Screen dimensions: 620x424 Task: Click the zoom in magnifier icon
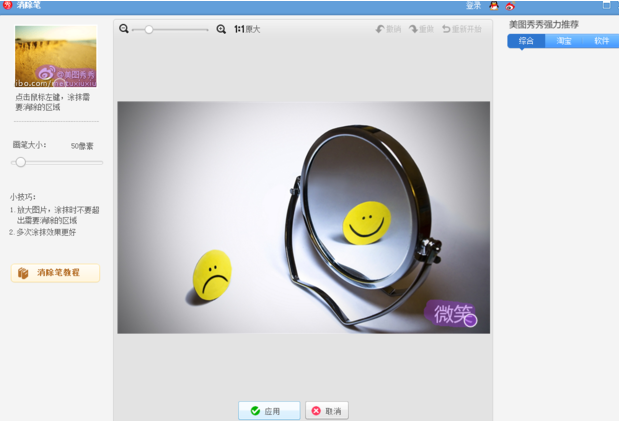pos(221,29)
